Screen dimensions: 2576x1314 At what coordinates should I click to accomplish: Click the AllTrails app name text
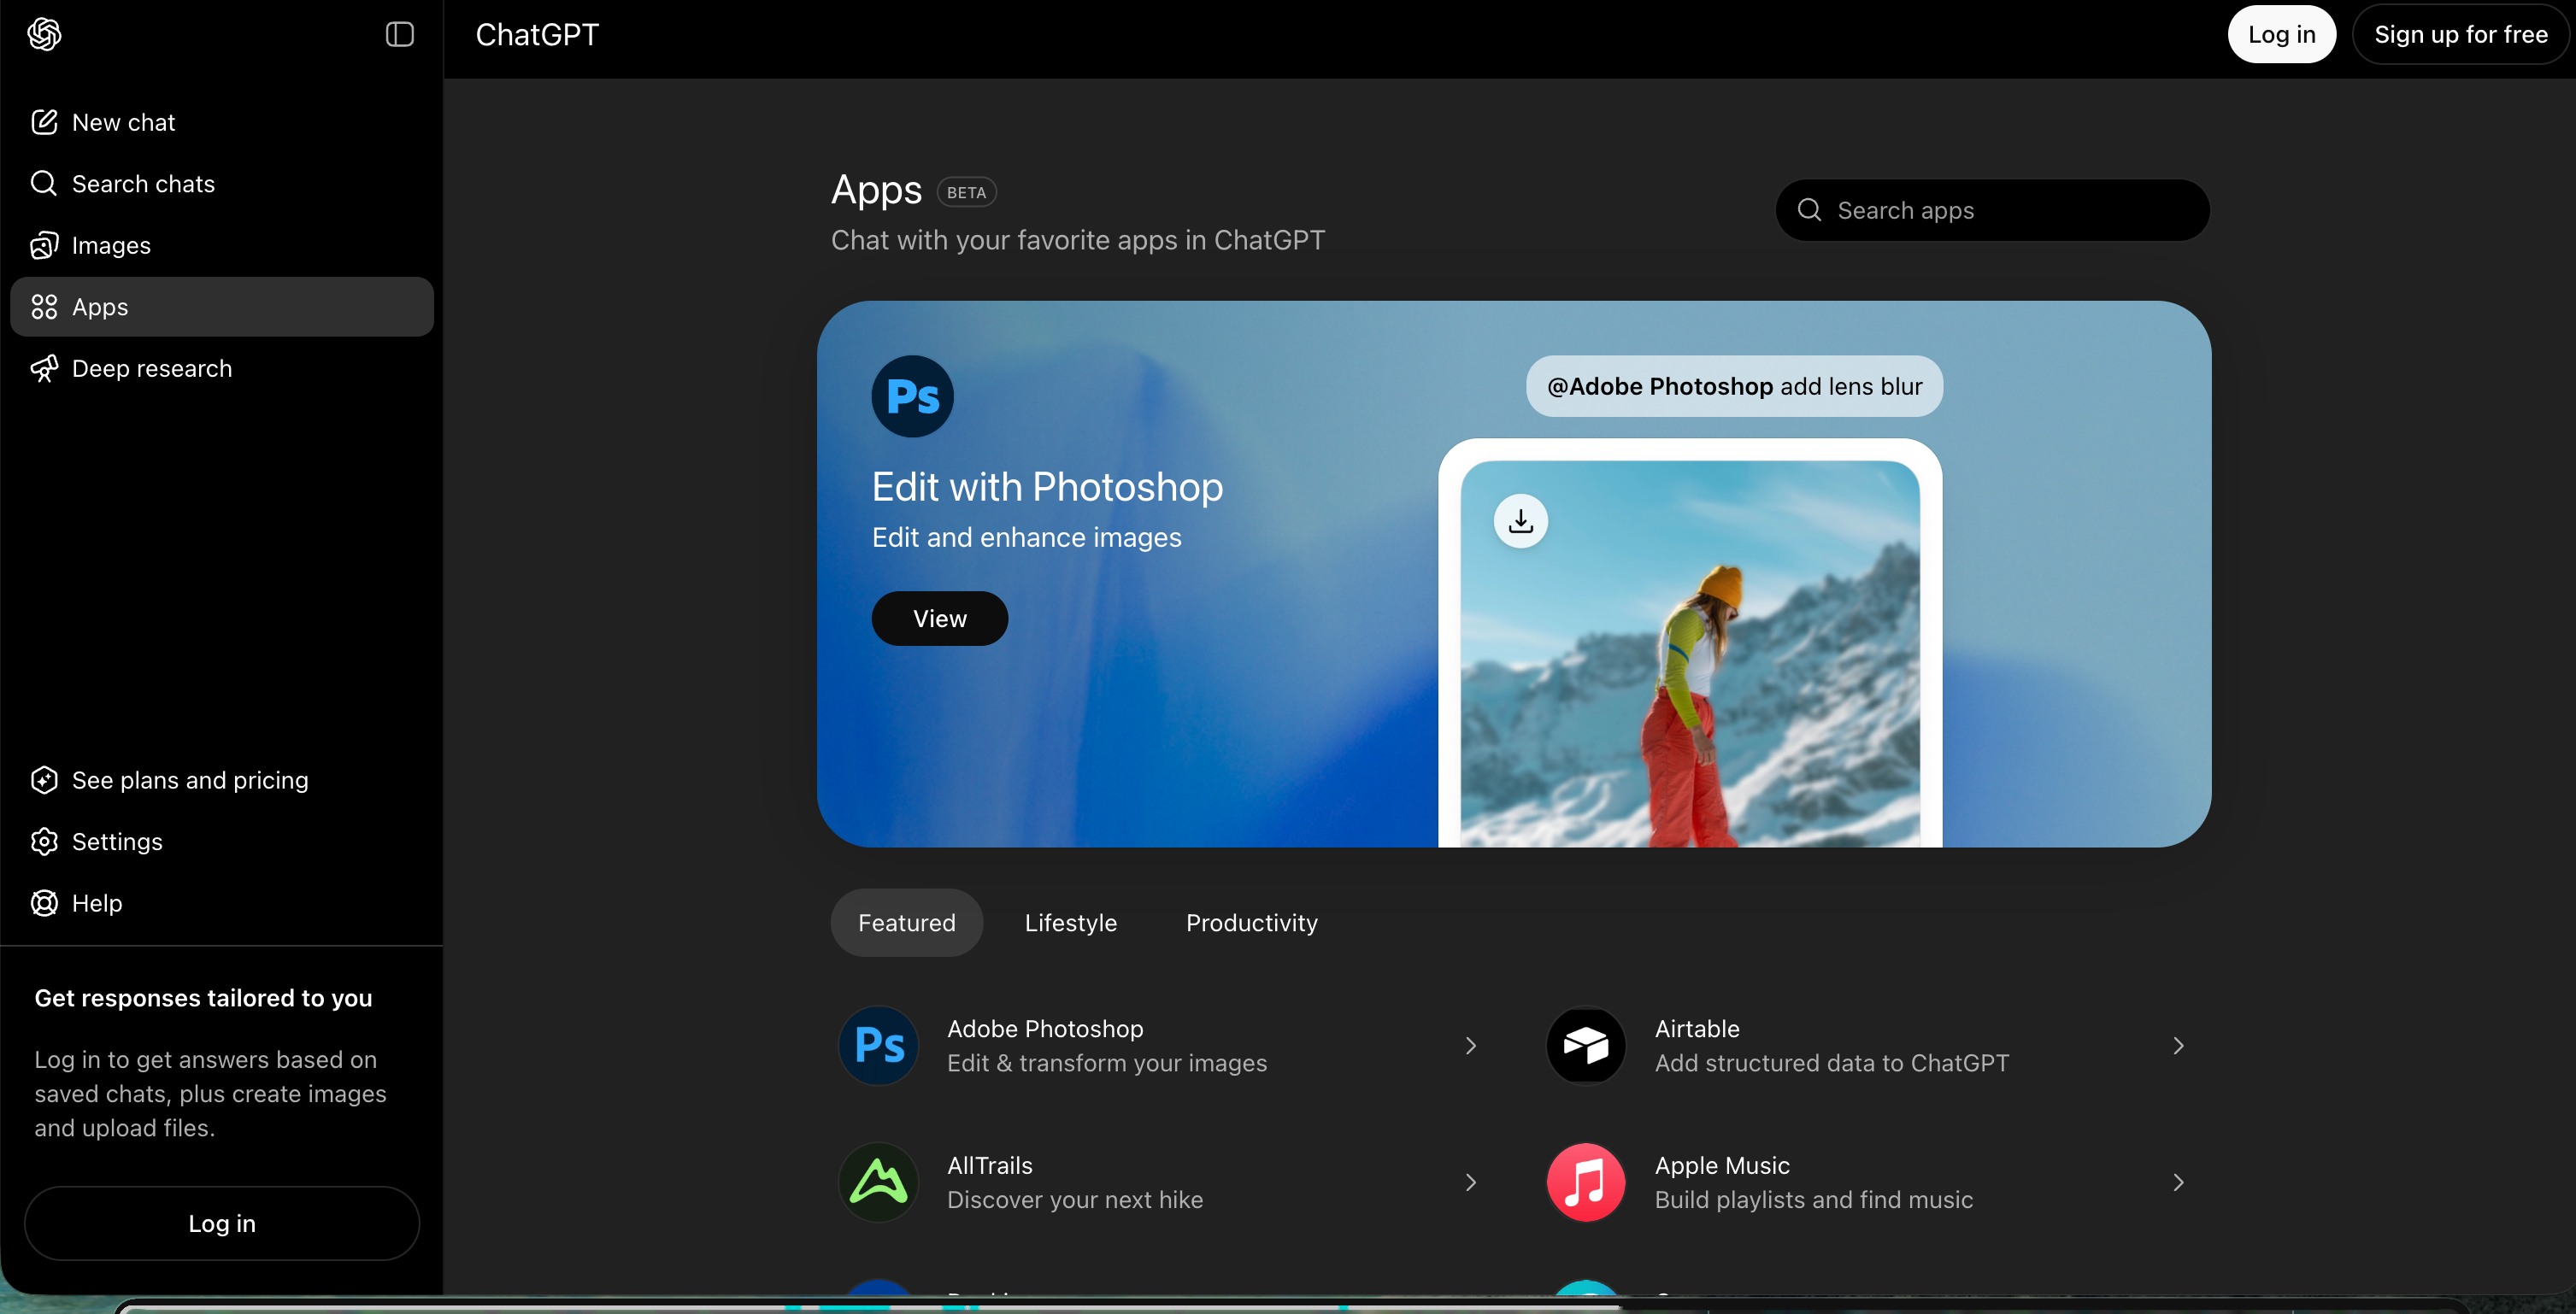pos(990,1166)
